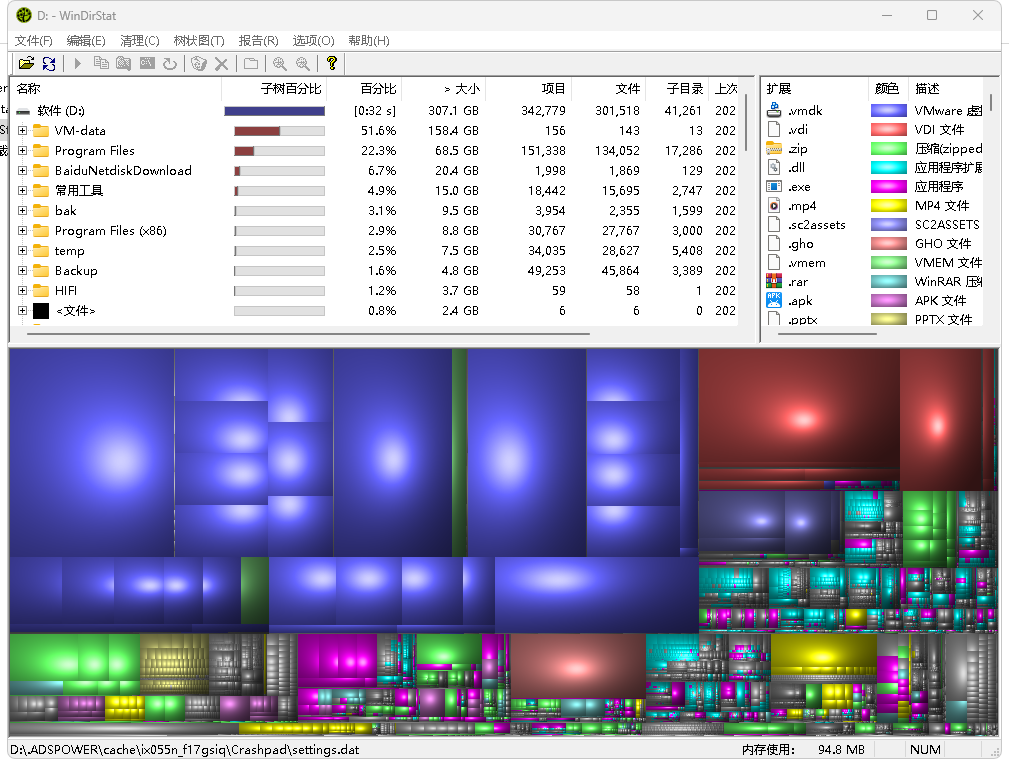
Task: Click the Open folder toolbar icon
Action: pos(26,64)
